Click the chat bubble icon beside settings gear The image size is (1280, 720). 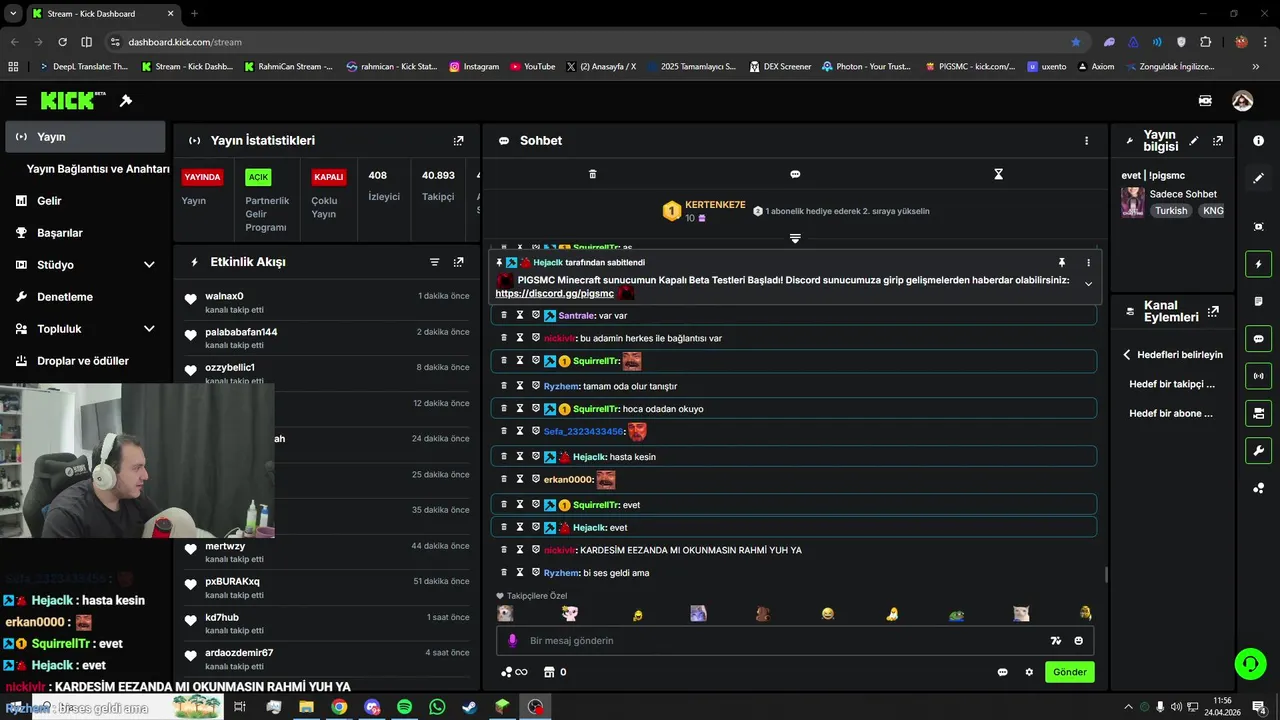click(x=1002, y=672)
